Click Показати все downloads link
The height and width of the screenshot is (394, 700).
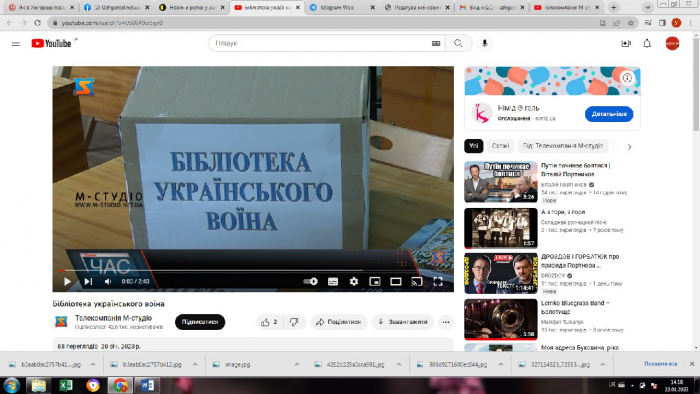click(x=661, y=364)
